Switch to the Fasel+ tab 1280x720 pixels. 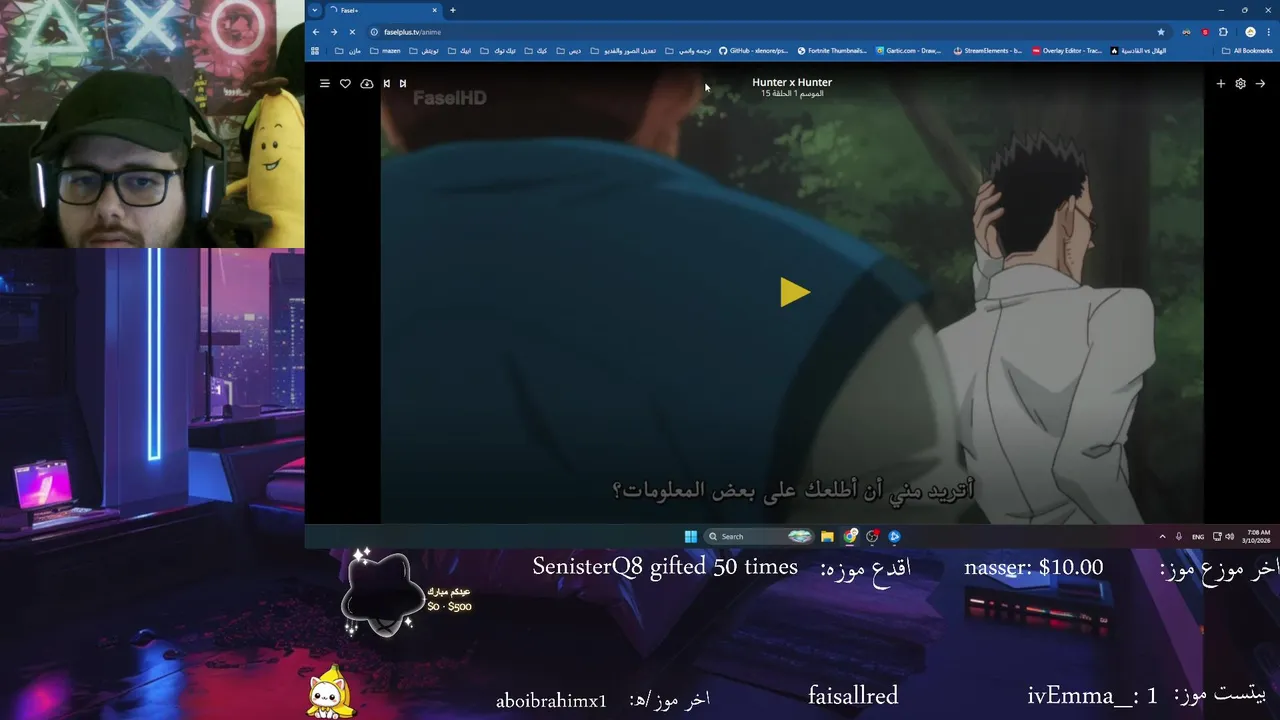pos(383,10)
